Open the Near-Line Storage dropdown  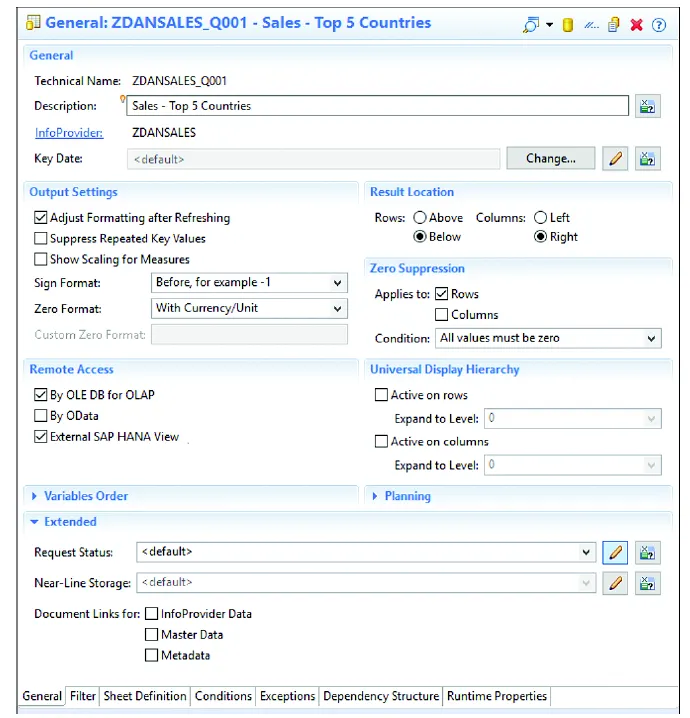pos(366,583)
